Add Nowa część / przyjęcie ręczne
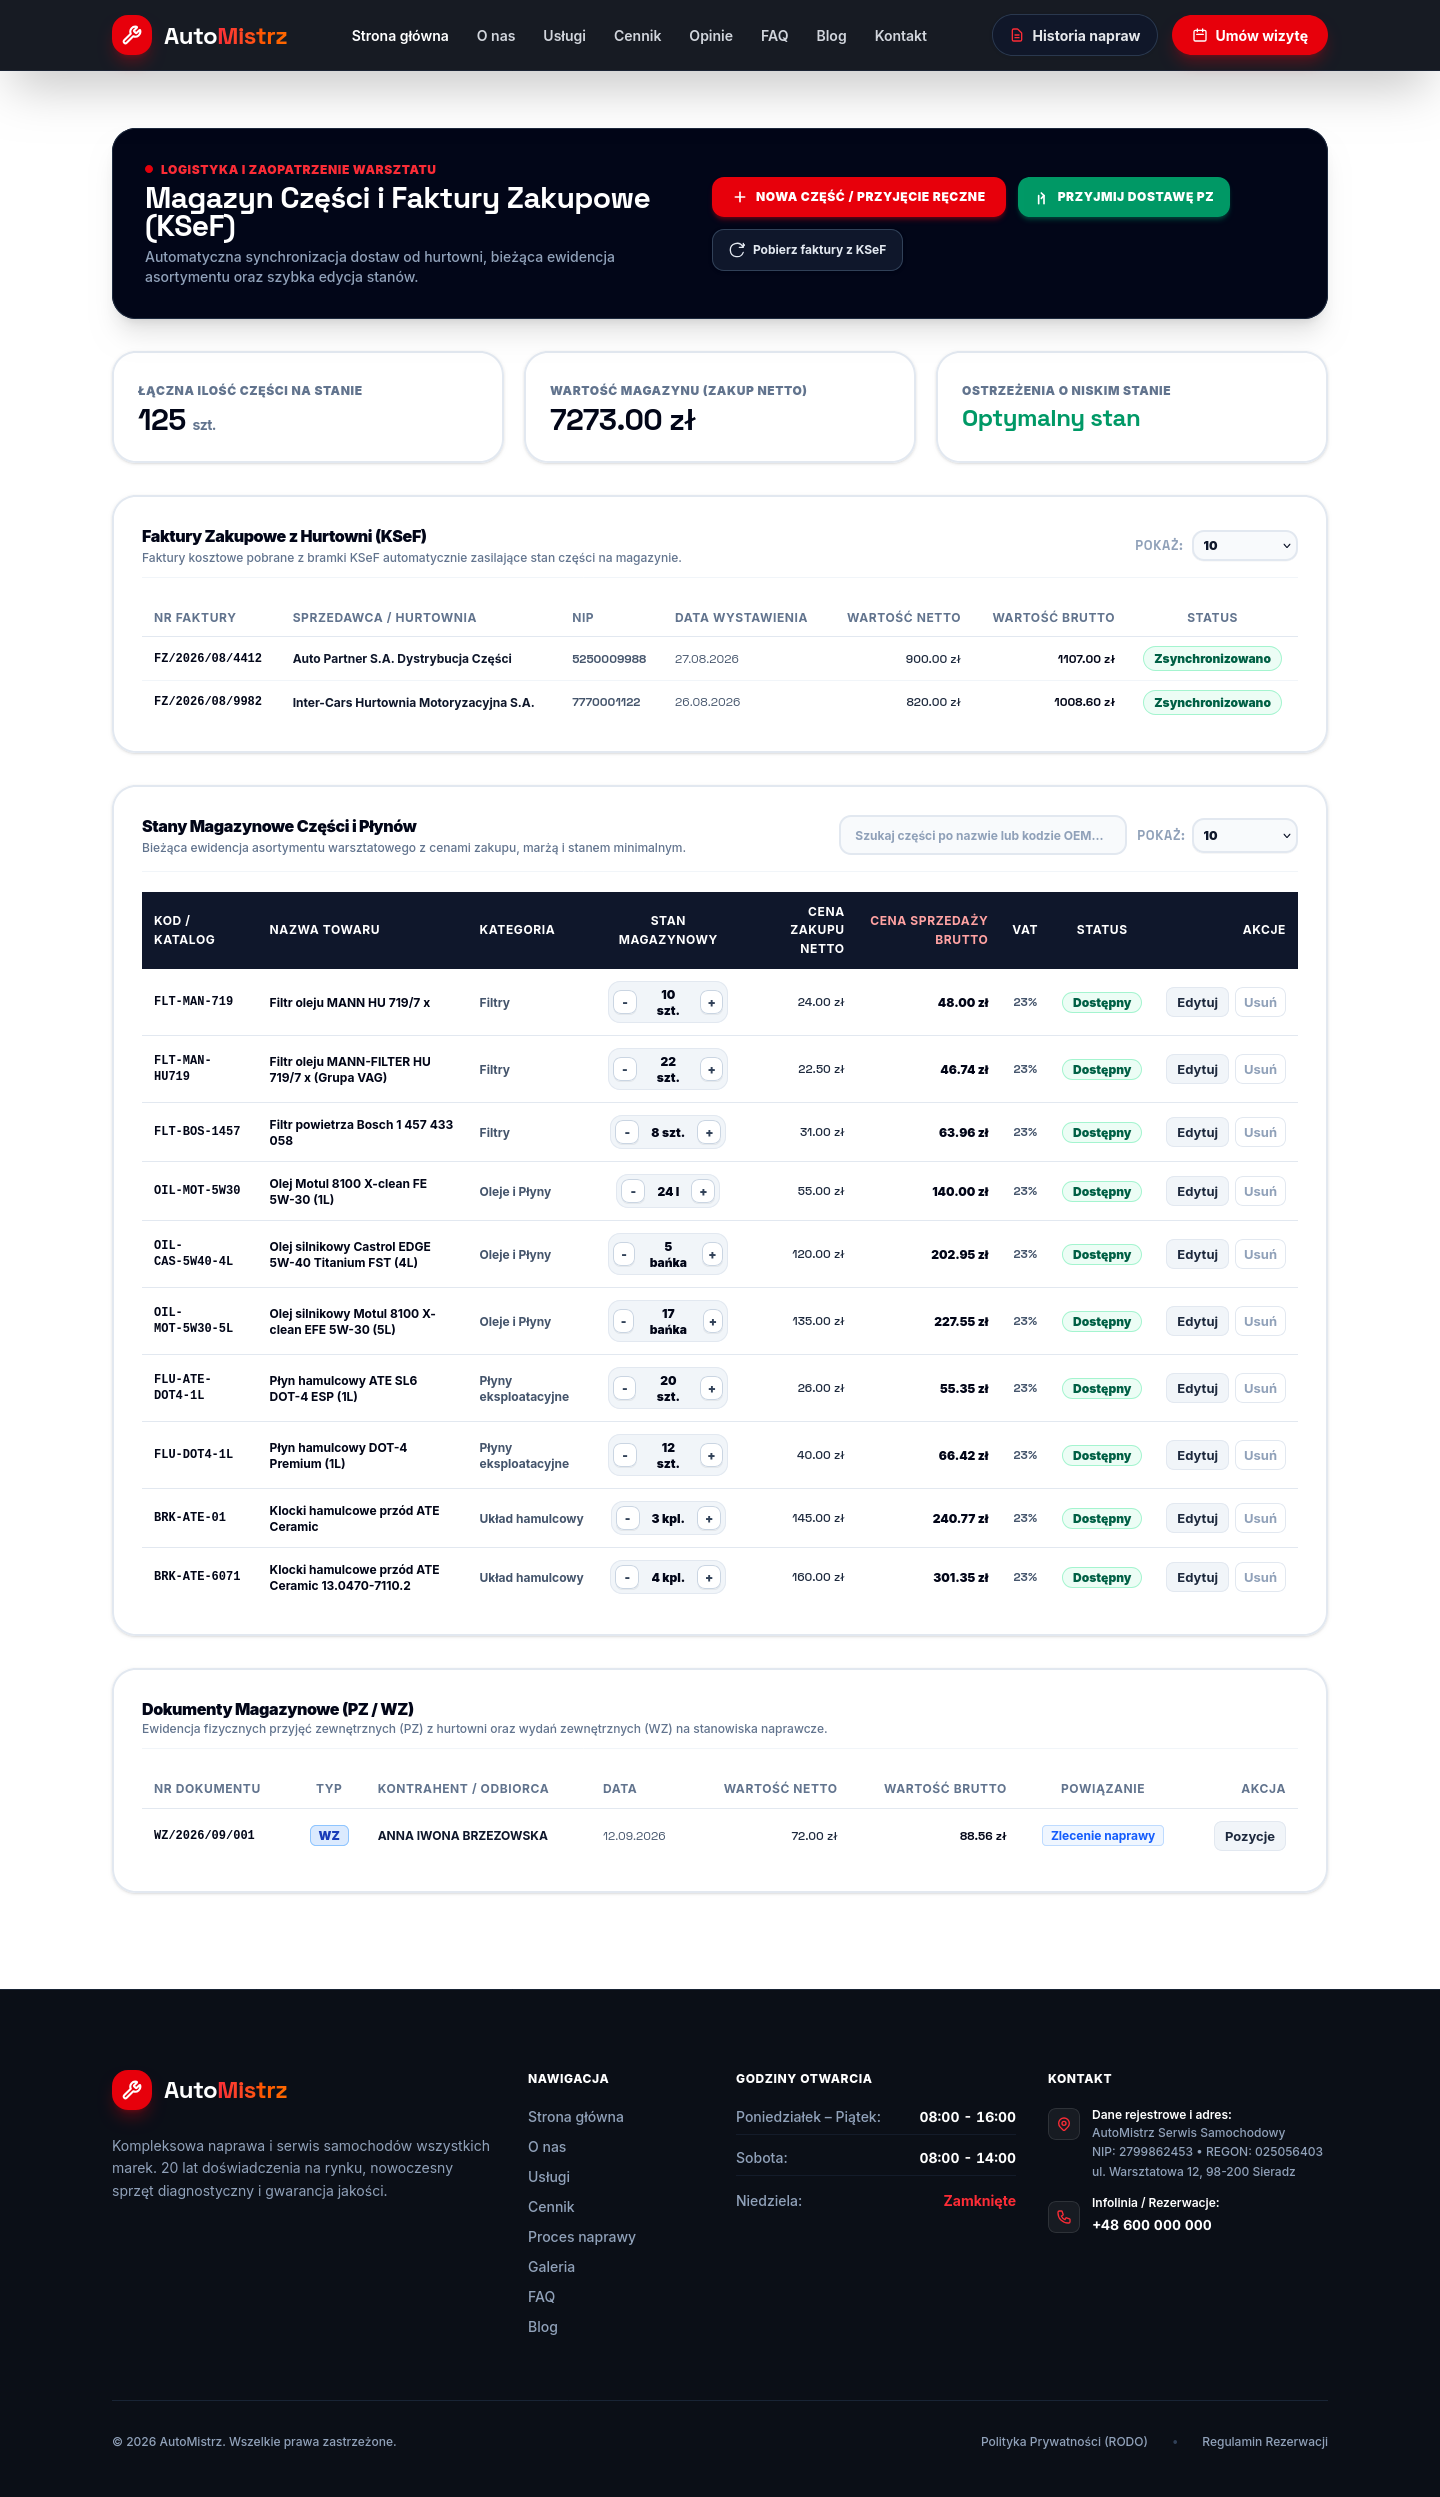Screen dimensions: 1440x2497 click(x=858, y=197)
